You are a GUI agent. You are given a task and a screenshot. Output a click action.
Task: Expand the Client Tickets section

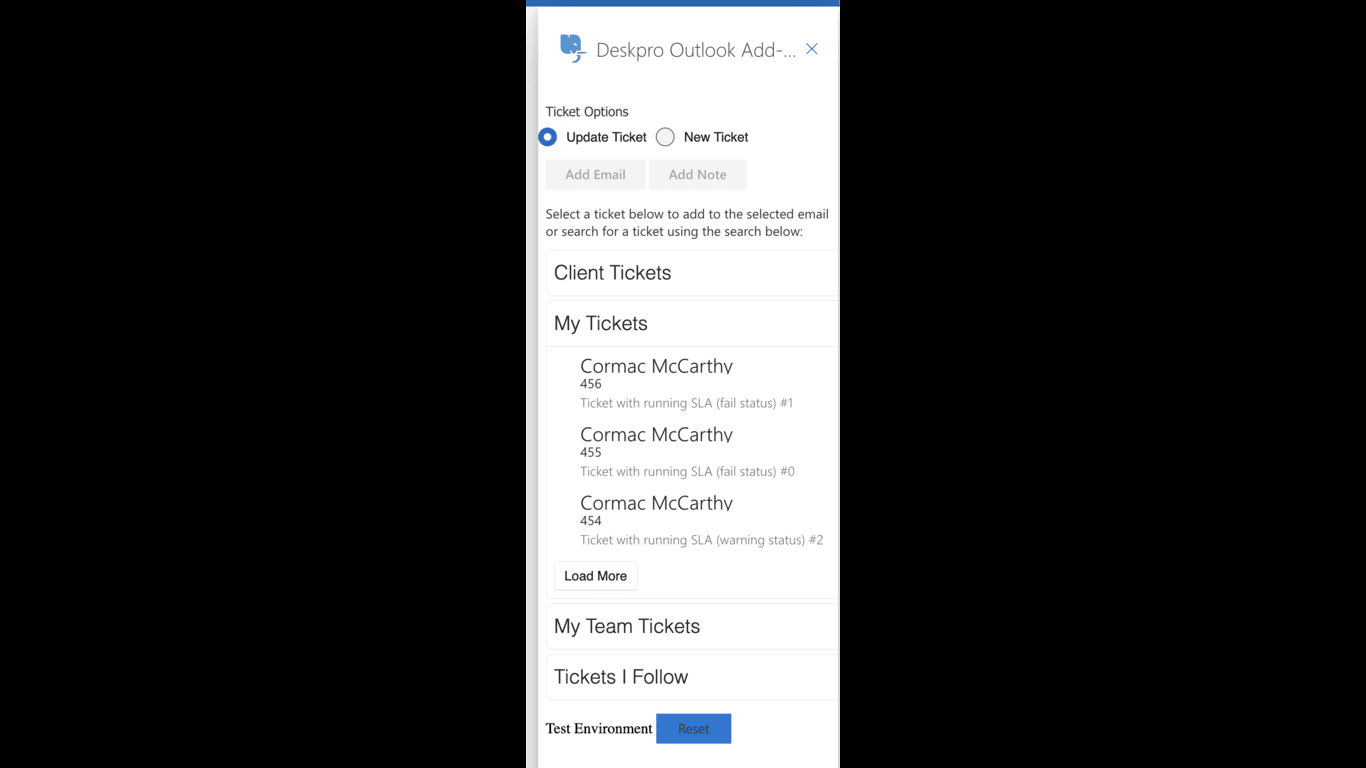pyautogui.click(x=692, y=273)
